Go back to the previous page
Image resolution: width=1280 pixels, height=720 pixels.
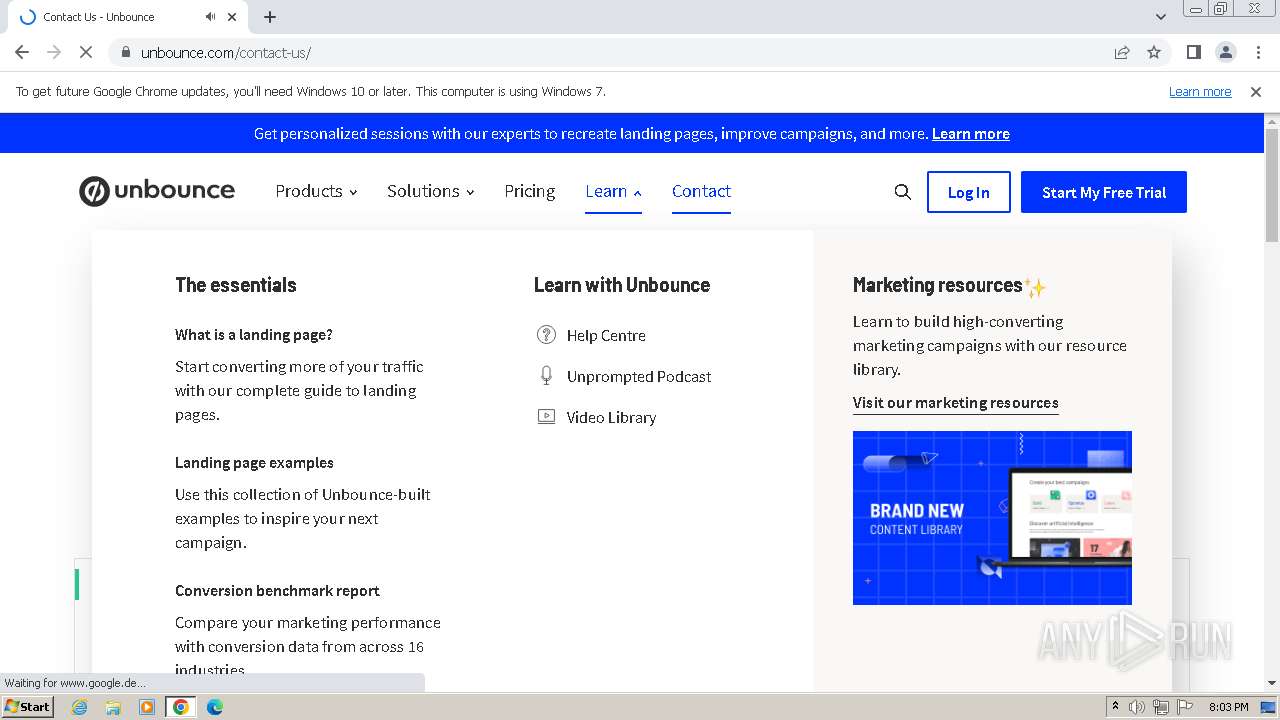pyautogui.click(x=22, y=52)
